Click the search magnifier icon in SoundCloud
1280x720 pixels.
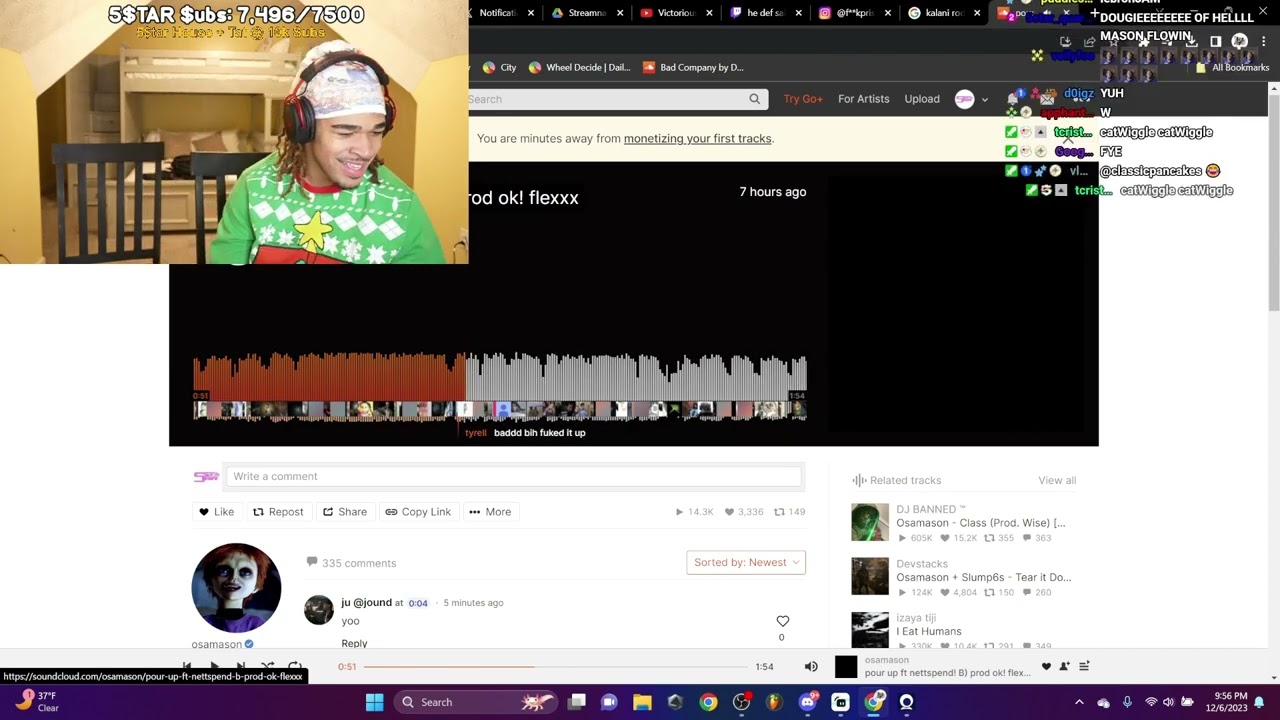(755, 99)
